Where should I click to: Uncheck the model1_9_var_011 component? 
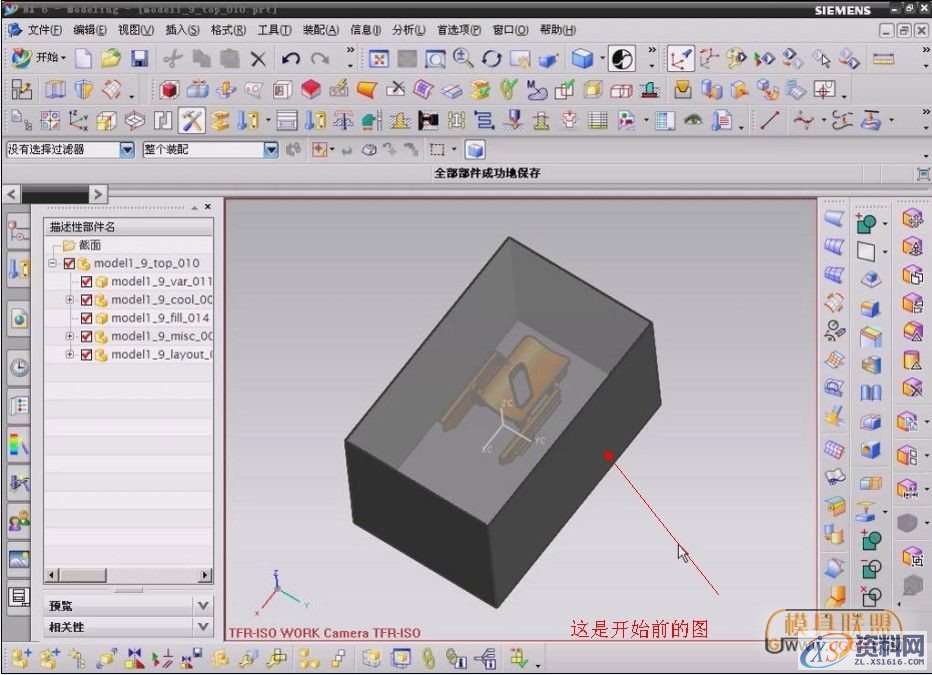click(85, 282)
